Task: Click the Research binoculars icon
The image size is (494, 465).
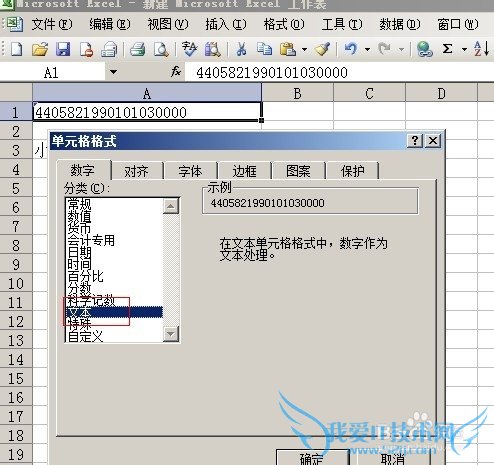Action: (x=213, y=49)
